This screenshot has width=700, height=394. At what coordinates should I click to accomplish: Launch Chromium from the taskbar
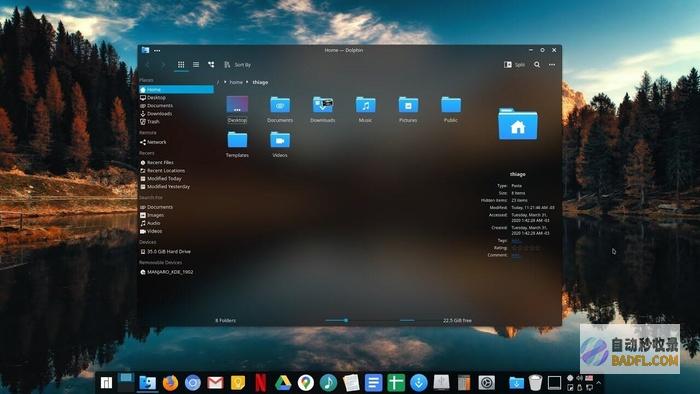pyautogui.click(x=193, y=383)
